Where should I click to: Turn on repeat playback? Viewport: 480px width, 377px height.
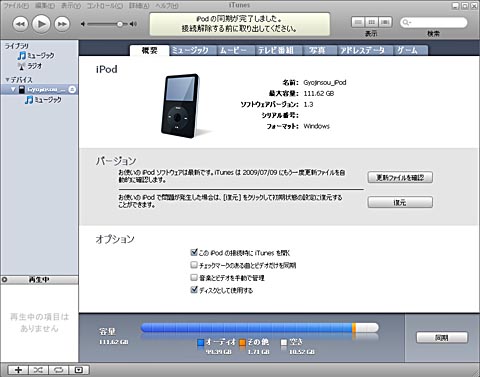coord(59,370)
